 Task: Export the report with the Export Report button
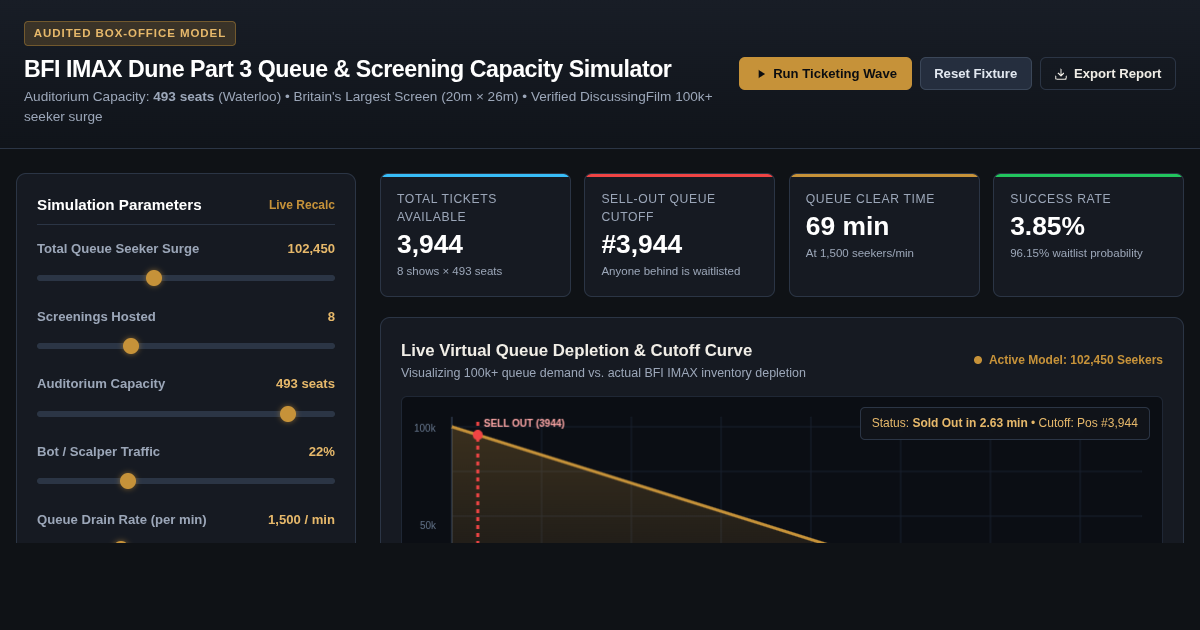click(1107, 73)
